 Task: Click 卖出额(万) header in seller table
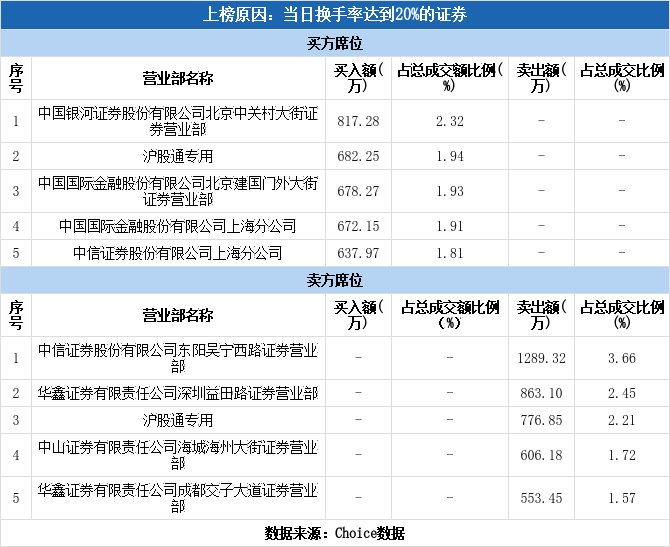pos(541,315)
